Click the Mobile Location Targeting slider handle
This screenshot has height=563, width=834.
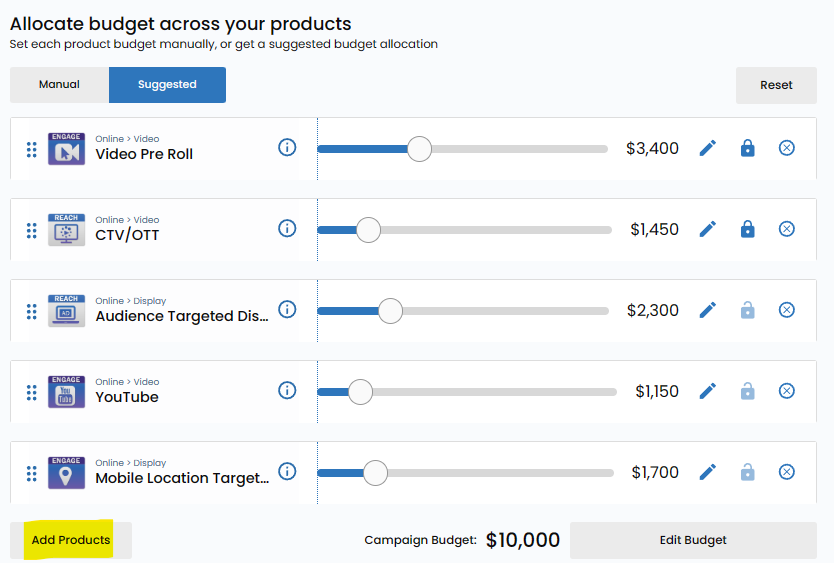[x=375, y=473]
